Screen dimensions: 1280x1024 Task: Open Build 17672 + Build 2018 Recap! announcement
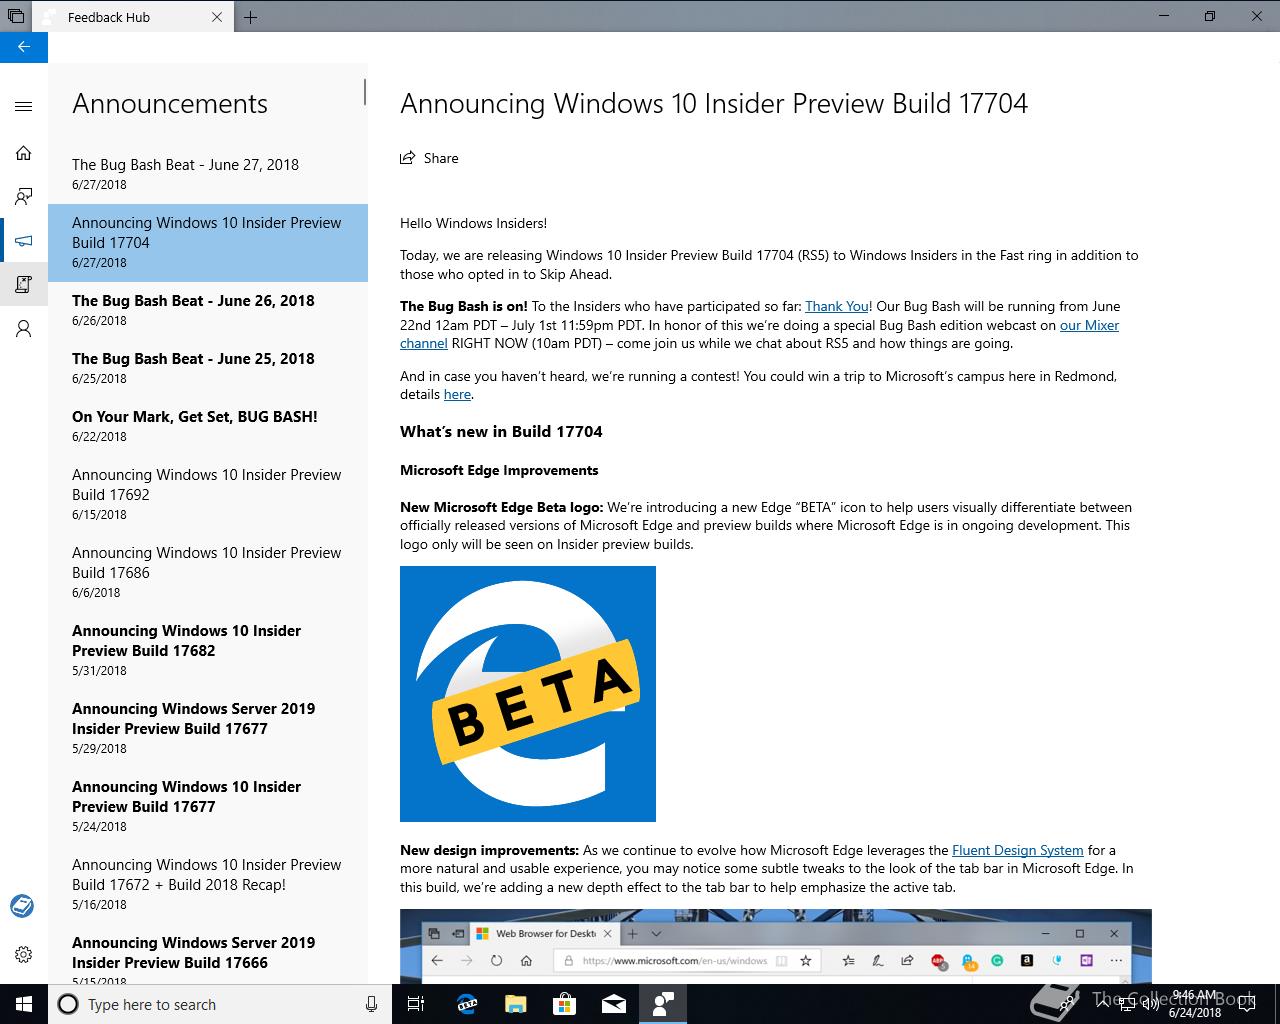[208, 884]
